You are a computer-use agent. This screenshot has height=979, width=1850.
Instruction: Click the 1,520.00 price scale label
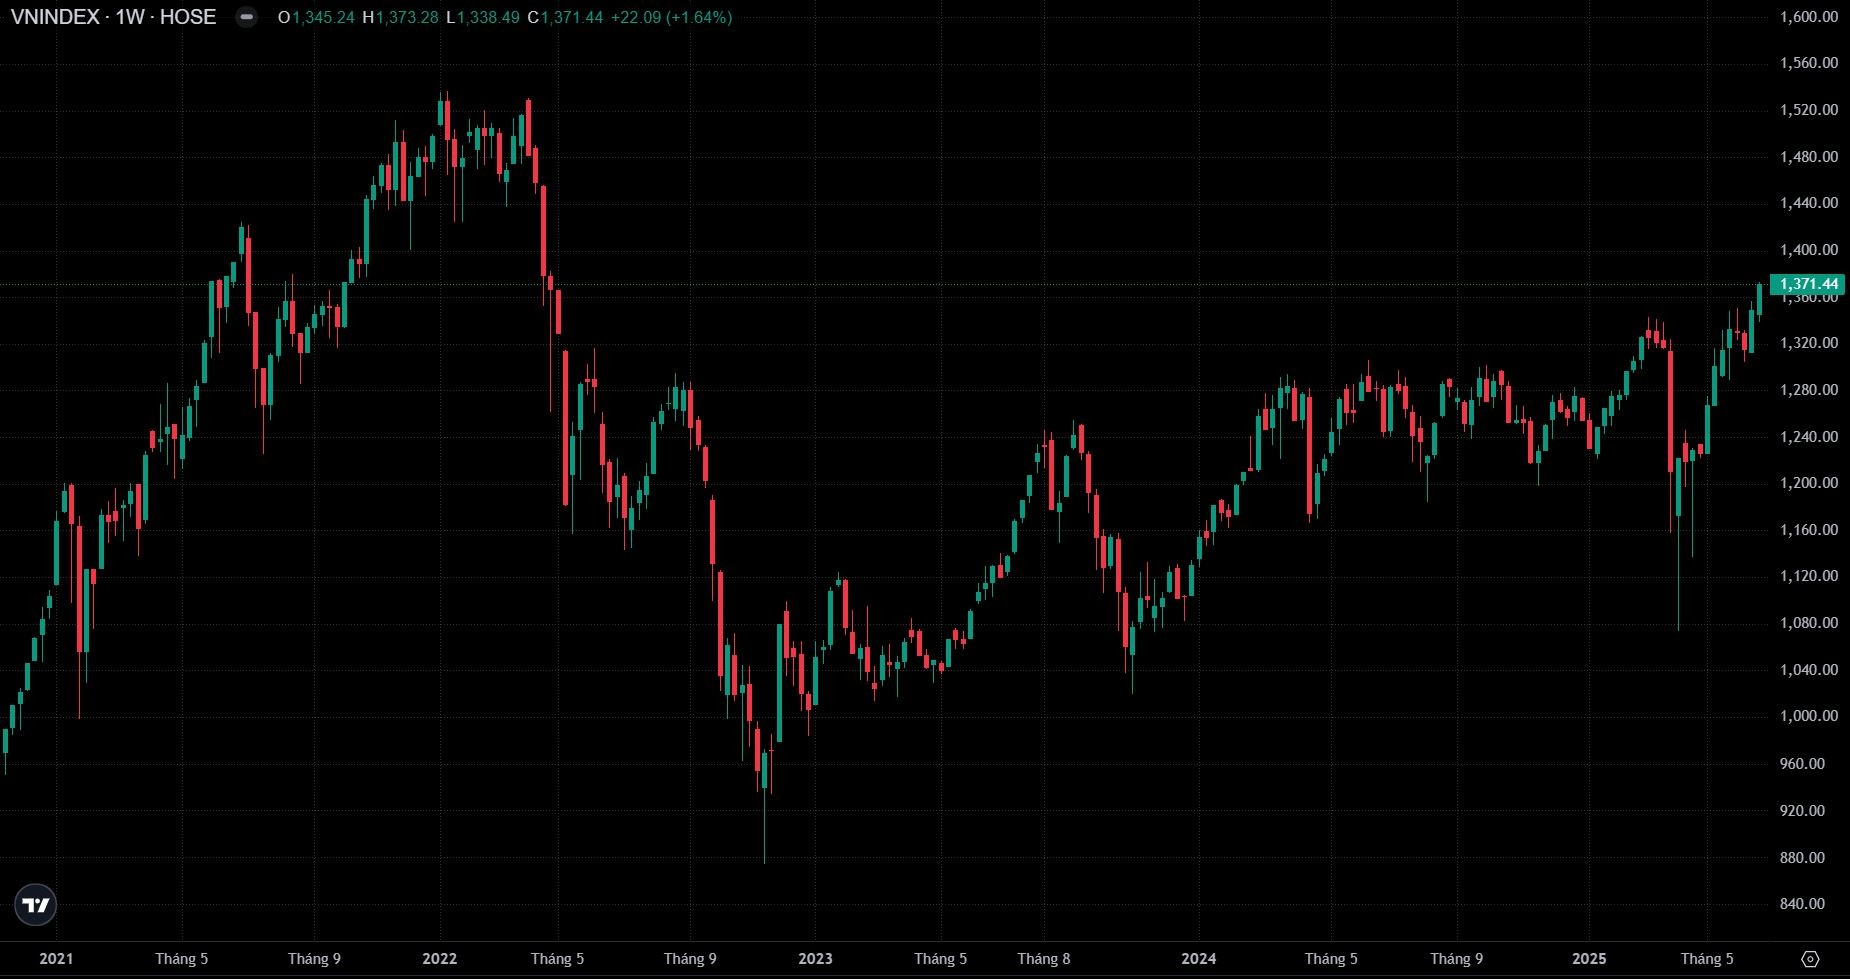[1809, 110]
